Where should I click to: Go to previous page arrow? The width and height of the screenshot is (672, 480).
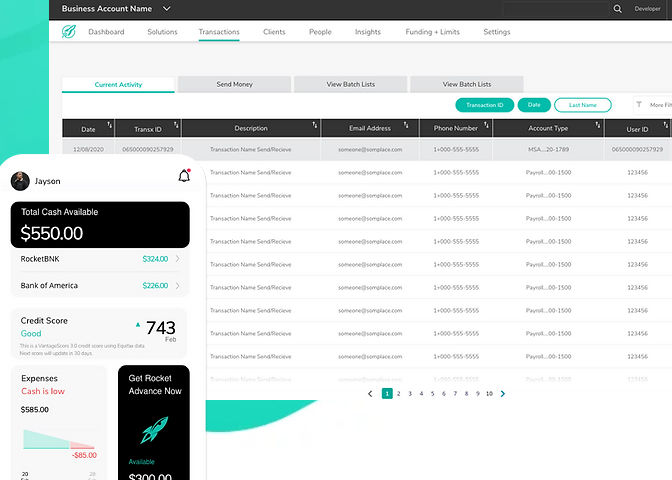point(370,393)
